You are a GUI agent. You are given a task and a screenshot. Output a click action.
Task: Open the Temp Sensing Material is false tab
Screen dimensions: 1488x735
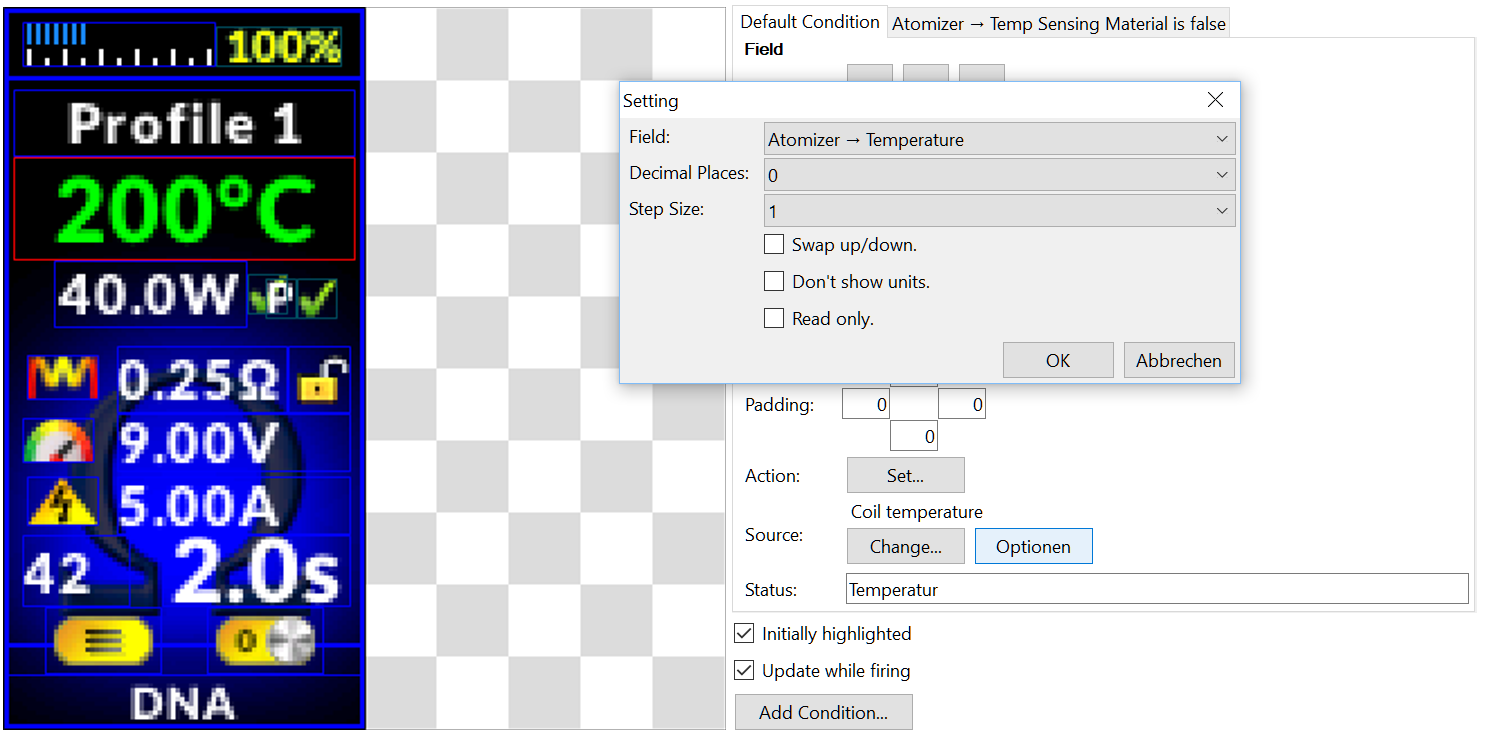click(x=1058, y=24)
